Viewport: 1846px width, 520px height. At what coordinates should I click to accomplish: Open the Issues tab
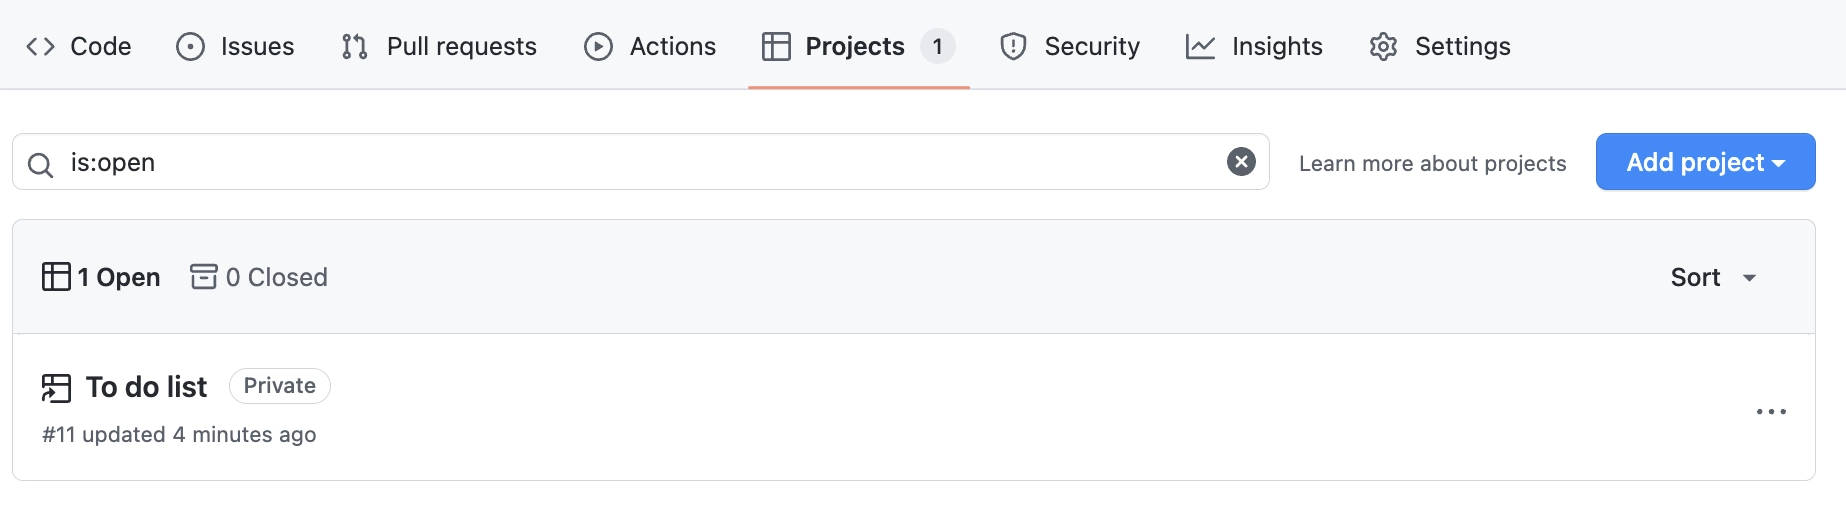tap(256, 46)
